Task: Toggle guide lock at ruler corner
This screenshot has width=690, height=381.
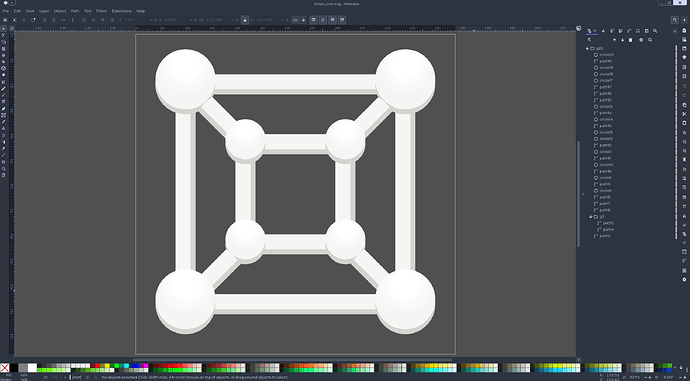Action: tap(12, 29)
